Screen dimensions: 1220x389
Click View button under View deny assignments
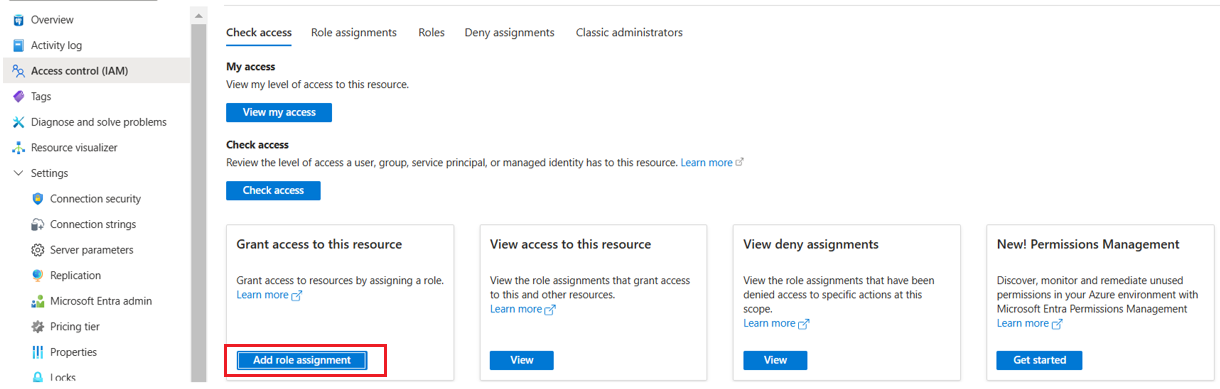pos(775,361)
